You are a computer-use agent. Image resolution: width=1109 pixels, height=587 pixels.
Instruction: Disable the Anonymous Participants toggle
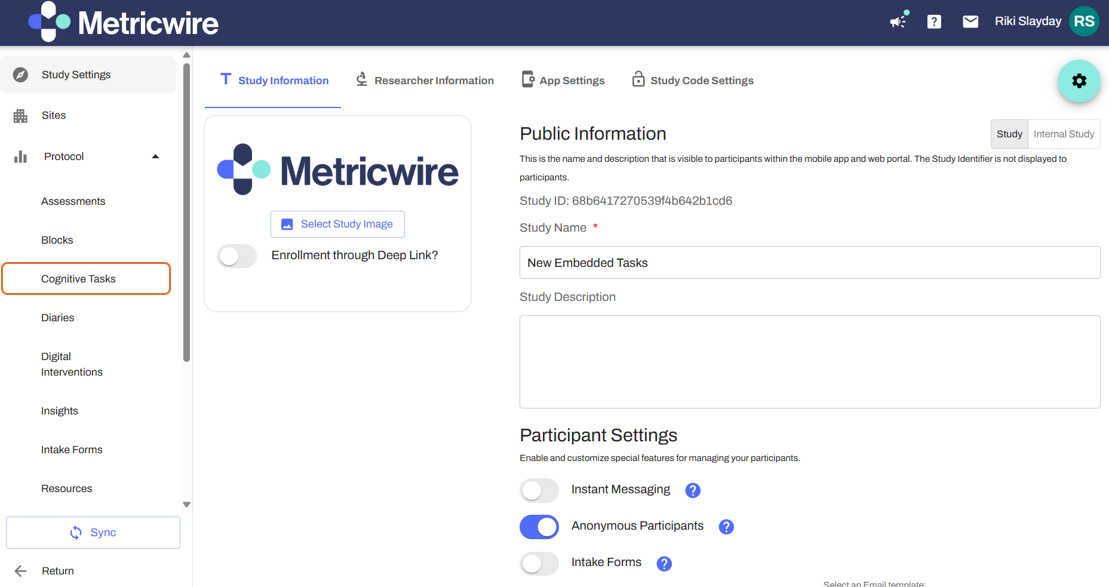(539, 527)
